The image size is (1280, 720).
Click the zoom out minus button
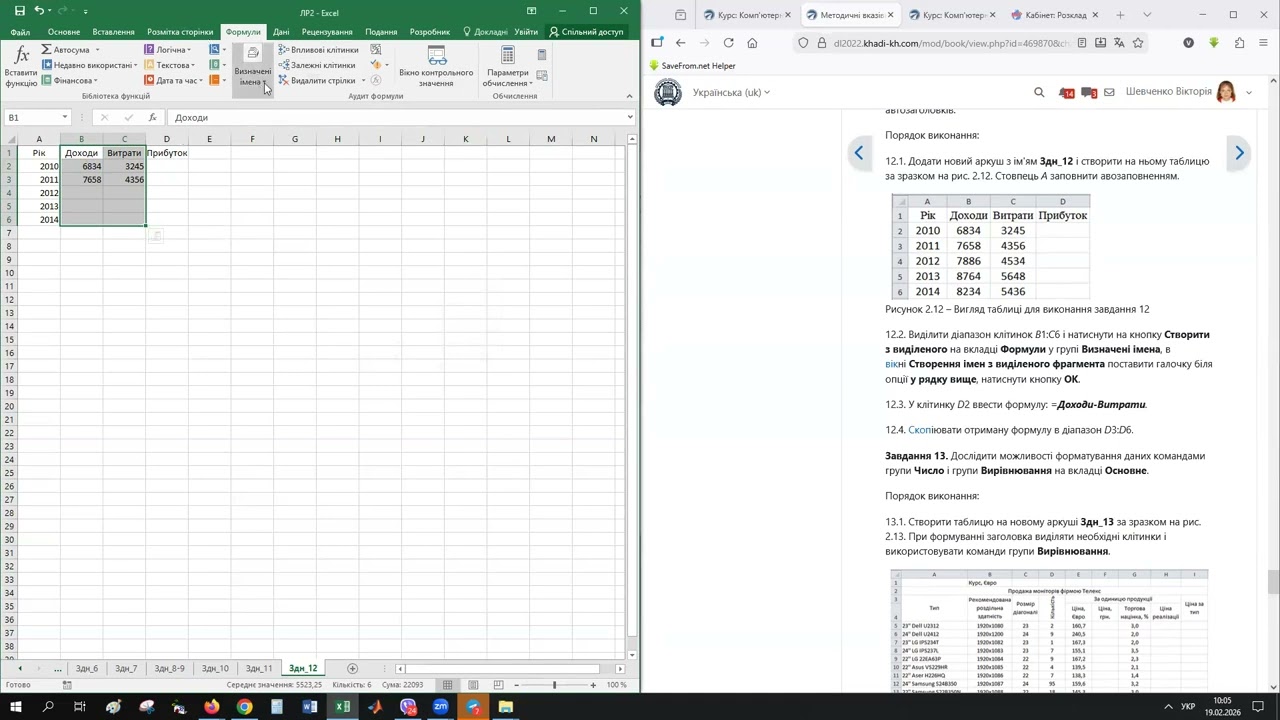point(516,685)
